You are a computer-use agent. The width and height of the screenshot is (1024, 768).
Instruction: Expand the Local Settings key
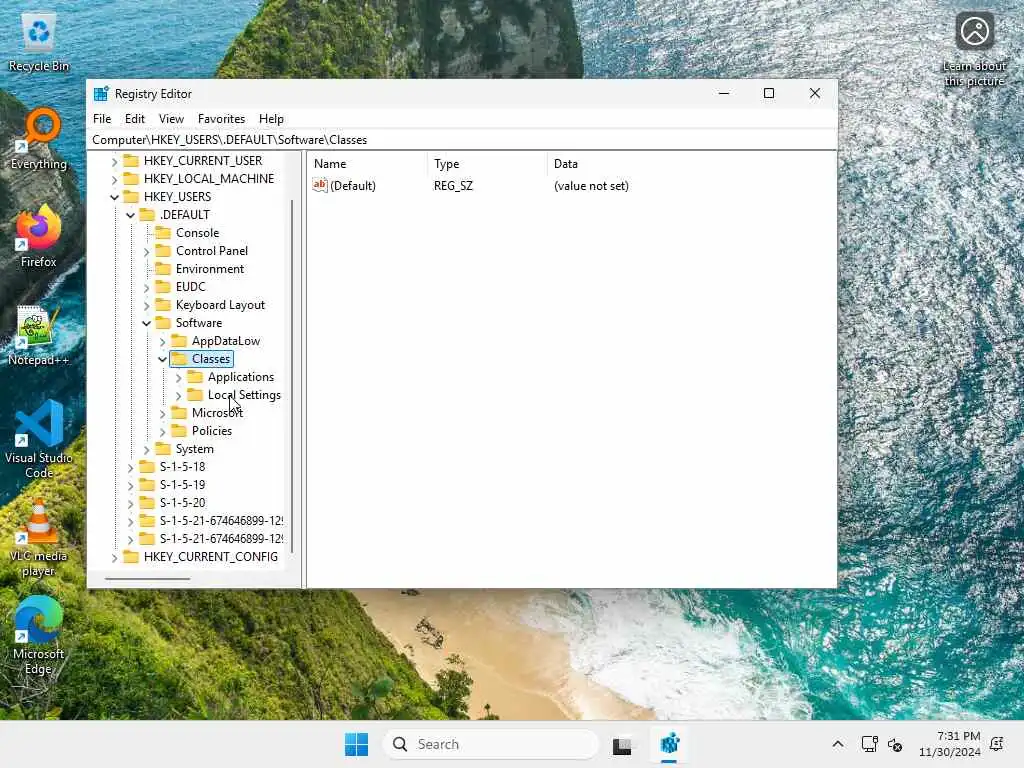[178, 396]
